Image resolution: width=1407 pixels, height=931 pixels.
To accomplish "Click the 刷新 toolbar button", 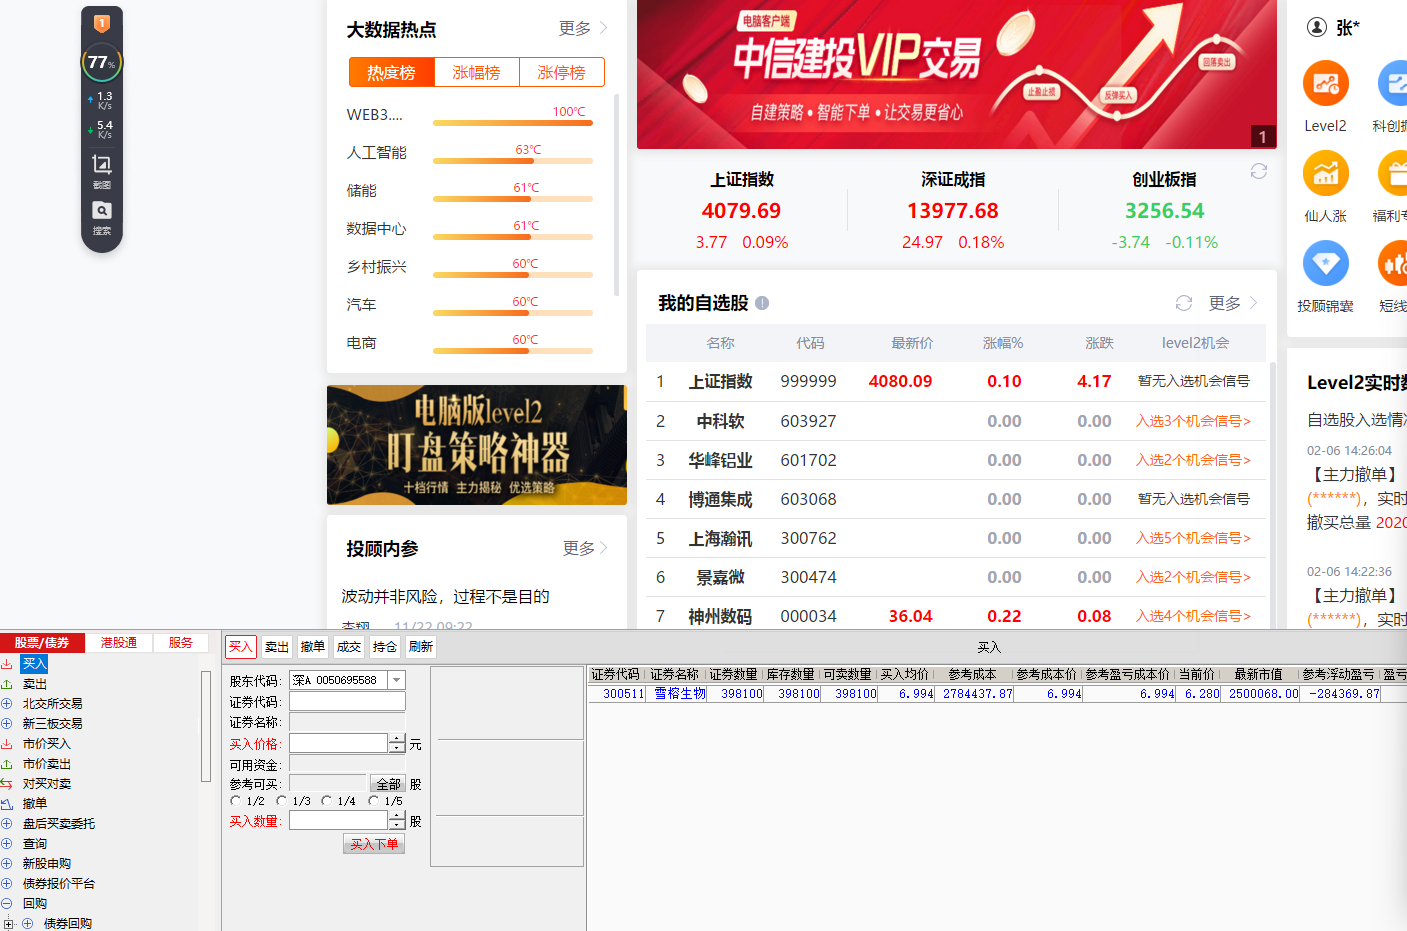I will (421, 647).
